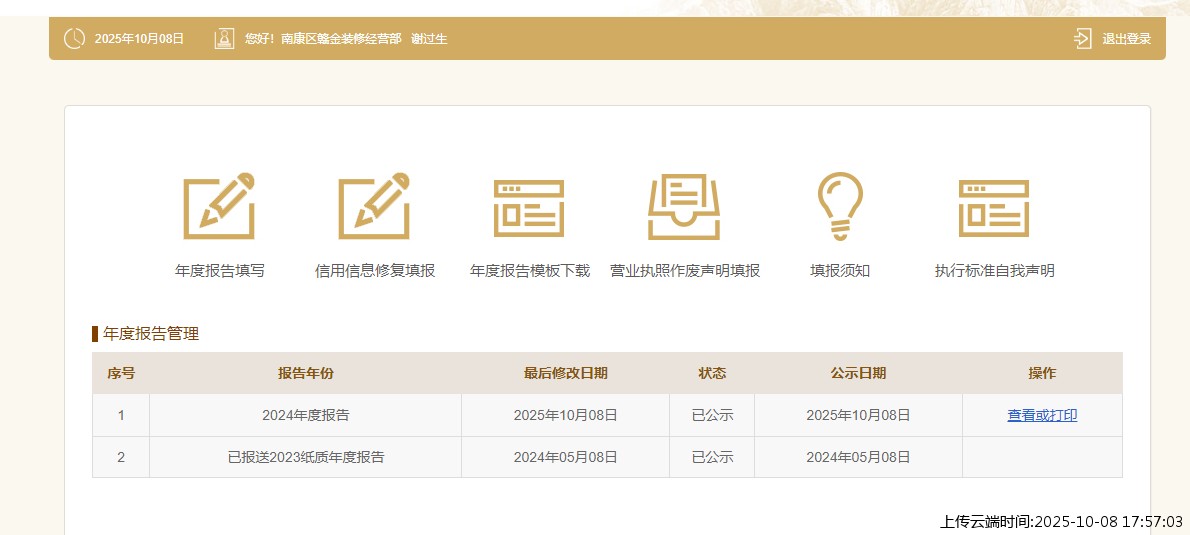Click the logout arrow icon
The height and width of the screenshot is (535, 1190).
pos(1082,39)
